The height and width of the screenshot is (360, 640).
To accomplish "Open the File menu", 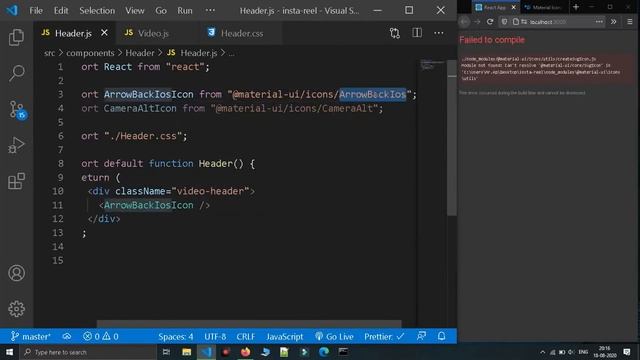I will [36, 11].
